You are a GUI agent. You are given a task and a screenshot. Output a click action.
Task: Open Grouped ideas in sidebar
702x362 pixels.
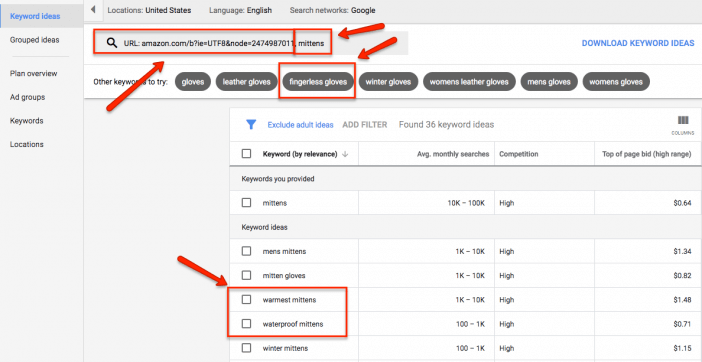pyautogui.click(x=34, y=40)
